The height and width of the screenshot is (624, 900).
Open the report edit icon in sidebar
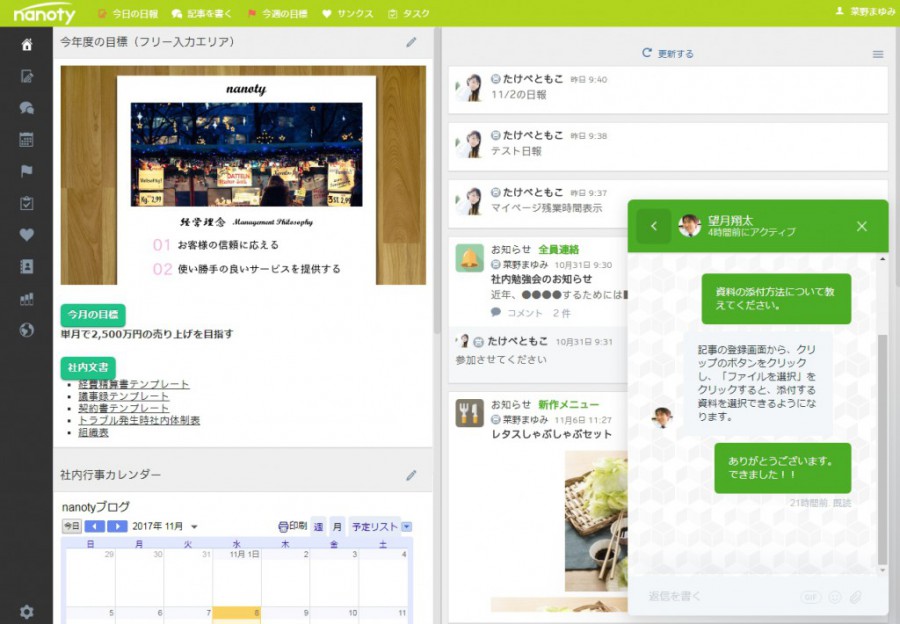(x=26, y=76)
